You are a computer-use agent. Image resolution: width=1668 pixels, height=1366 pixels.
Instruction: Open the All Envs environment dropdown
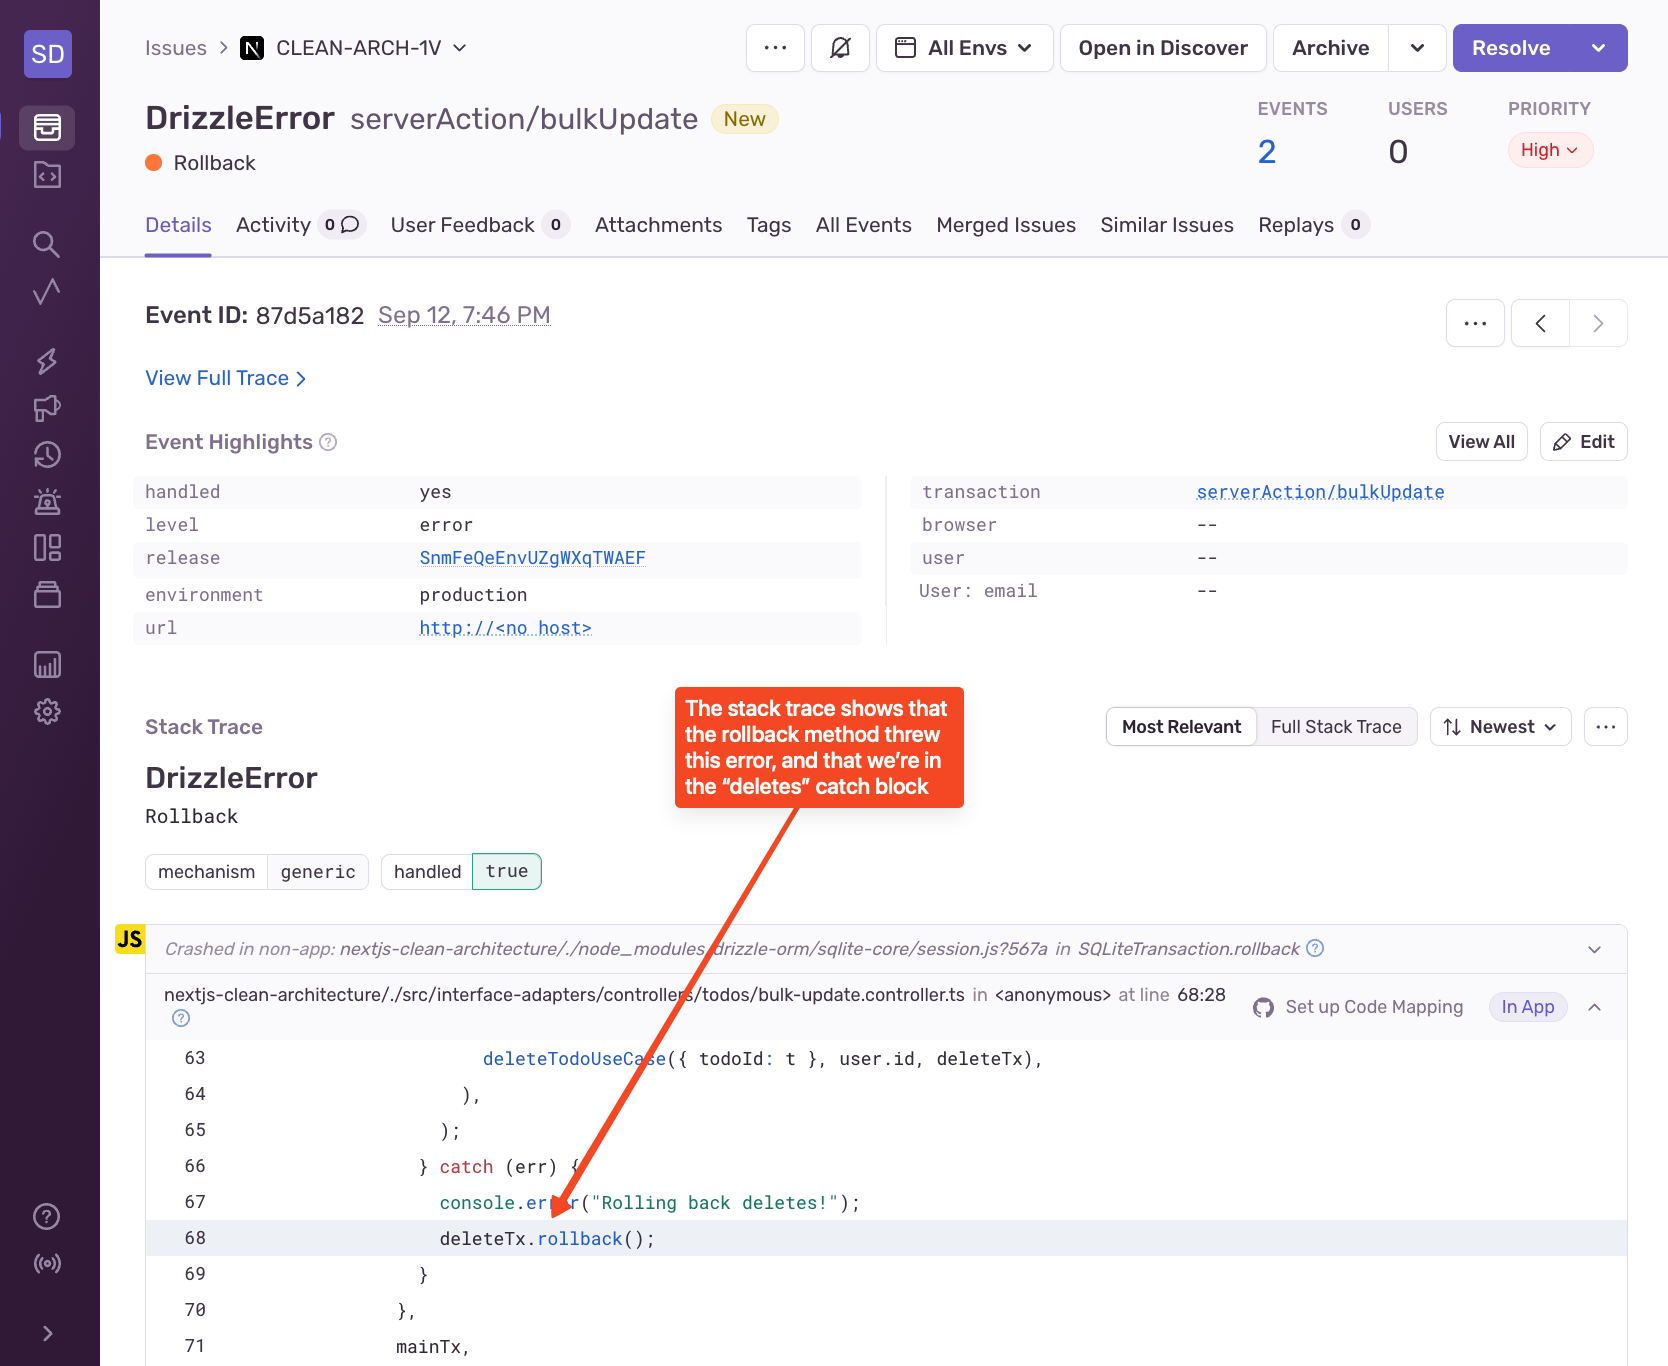pos(965,48)
